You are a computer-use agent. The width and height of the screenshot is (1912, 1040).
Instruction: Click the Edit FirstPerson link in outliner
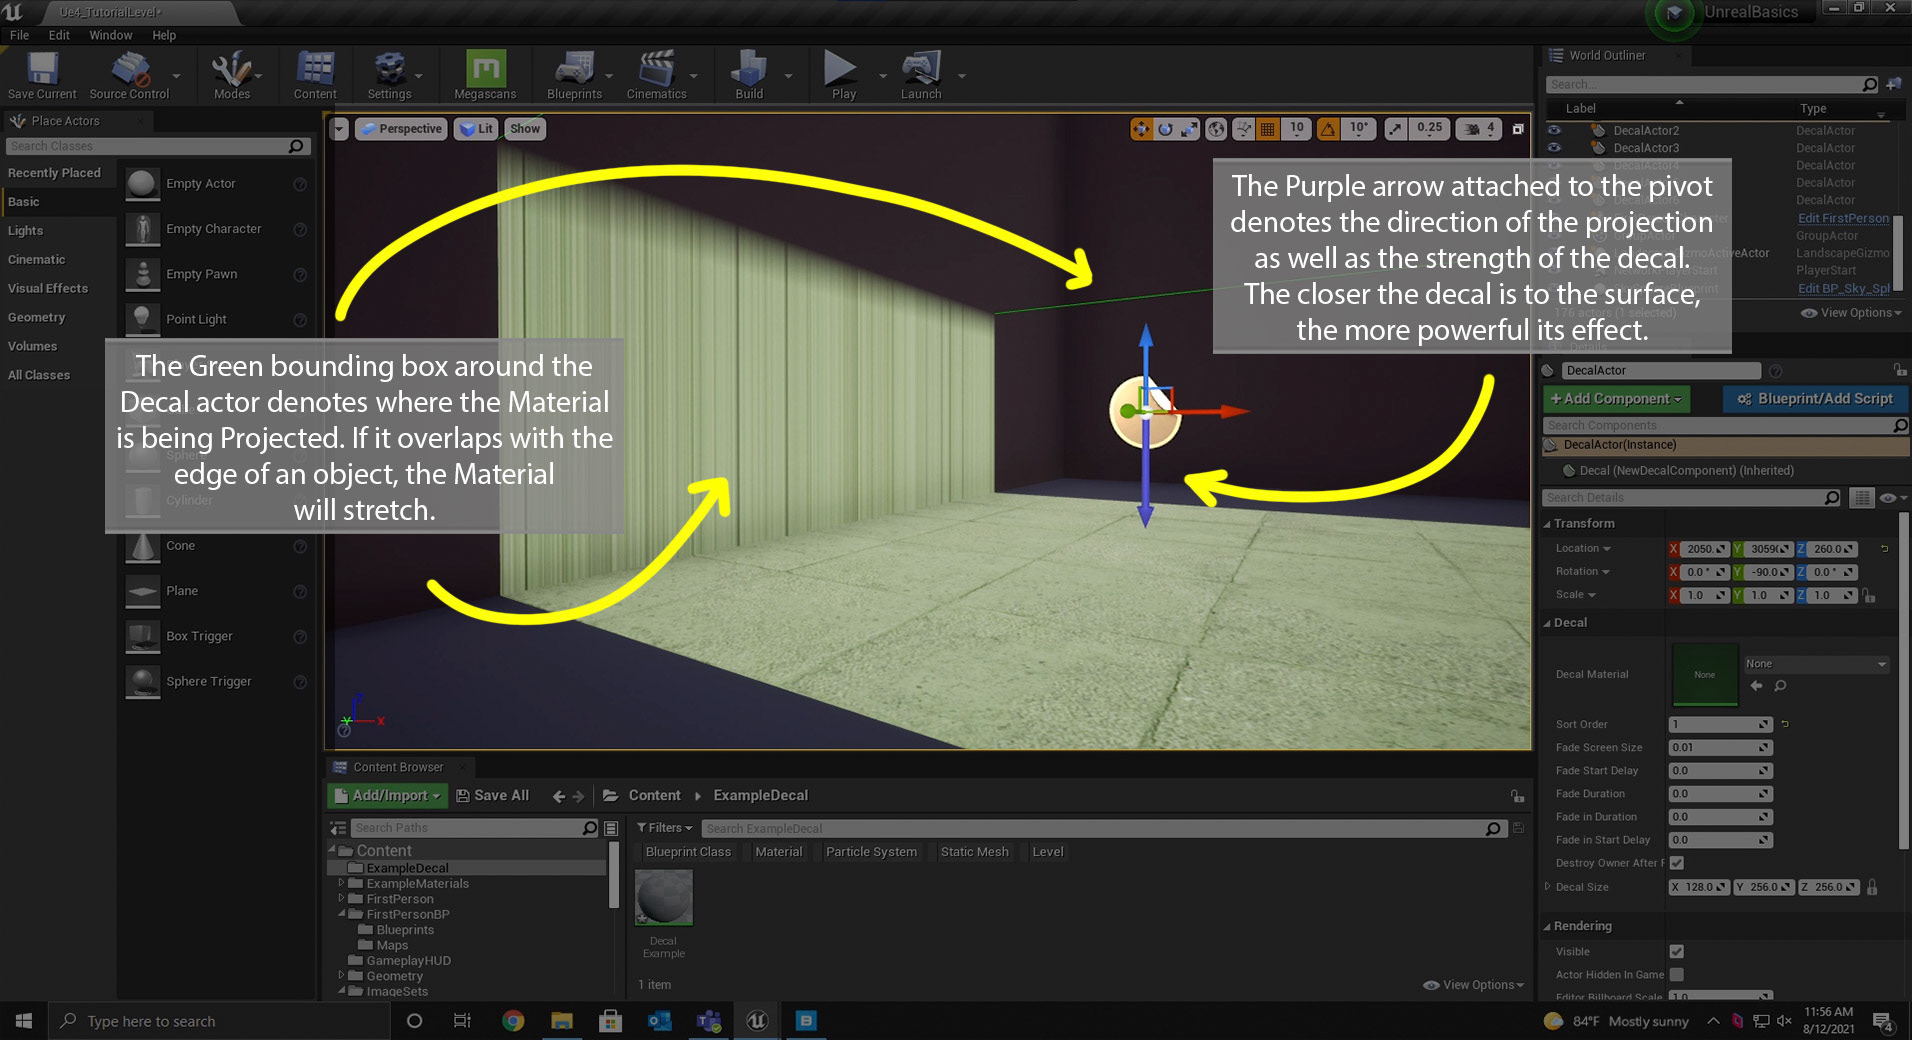click(x=1843, y=218)
